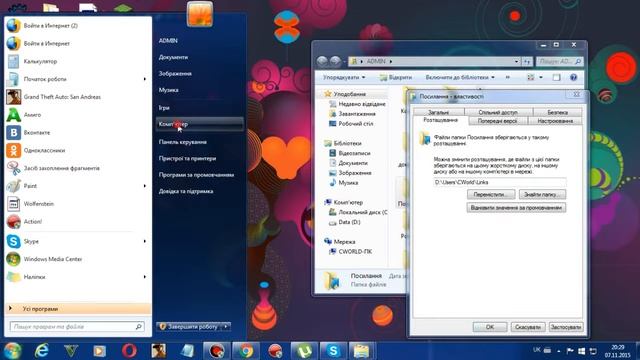Switch to uTorrent on the taskbar
The height and width of the screenshot is (360, 640).
304,351
